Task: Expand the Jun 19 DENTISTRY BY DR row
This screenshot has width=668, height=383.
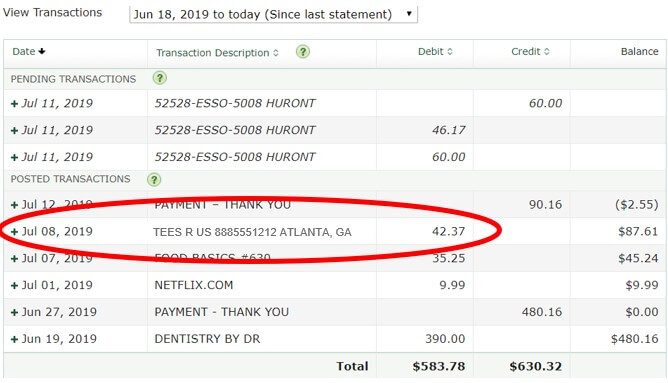Action: [x=14, y=339]
